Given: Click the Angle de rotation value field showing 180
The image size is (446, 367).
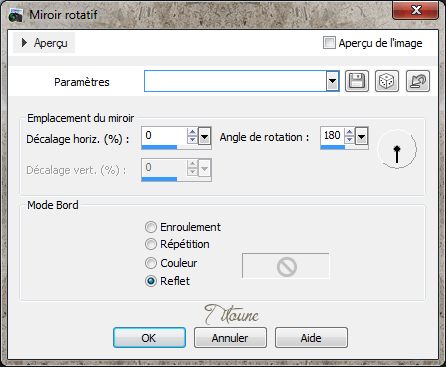Looking at the screenshot, I should [x=333, y=136].
